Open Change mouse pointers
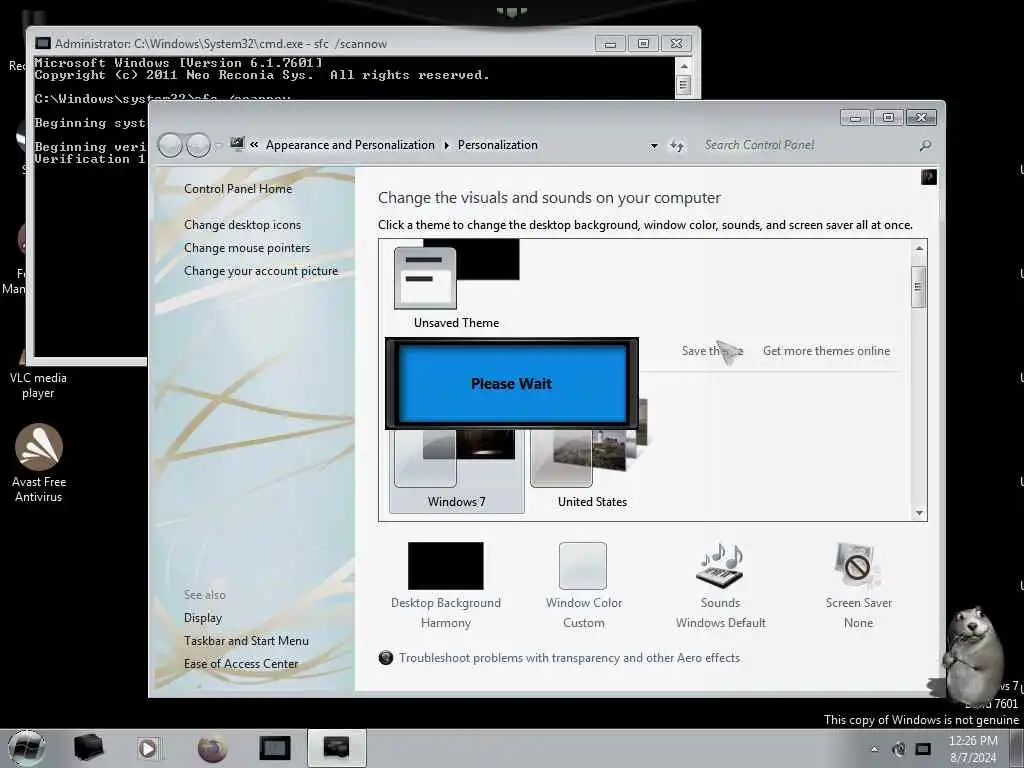 (247, 248)
